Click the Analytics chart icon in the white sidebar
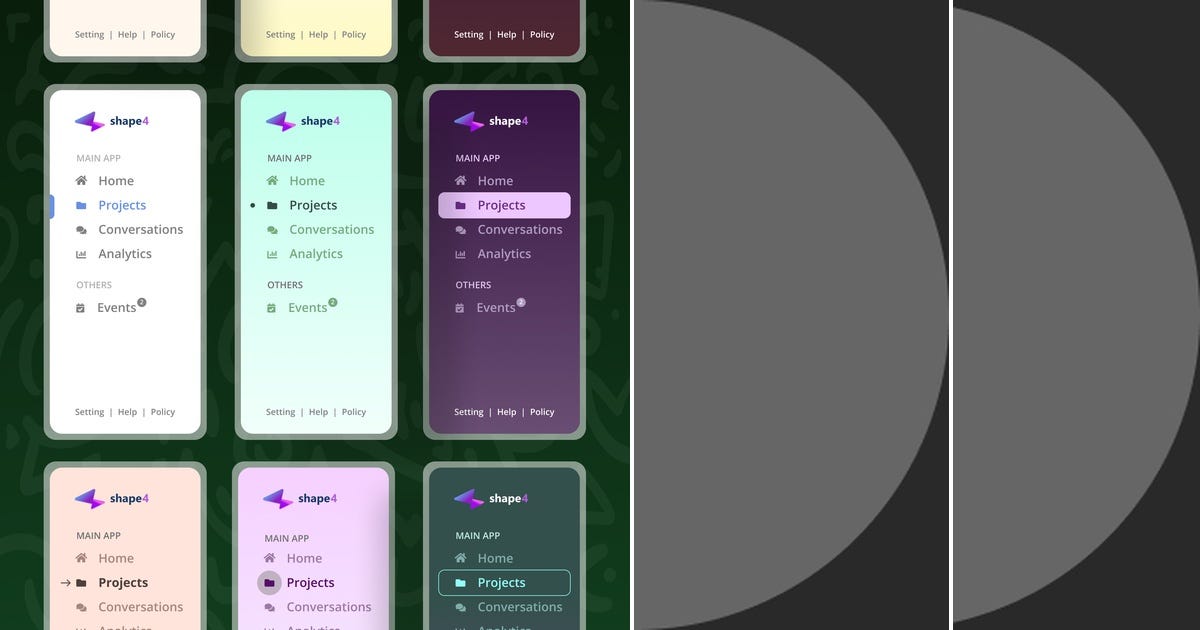The width and height of the screenshot is (1200, 630). [82, 254]
